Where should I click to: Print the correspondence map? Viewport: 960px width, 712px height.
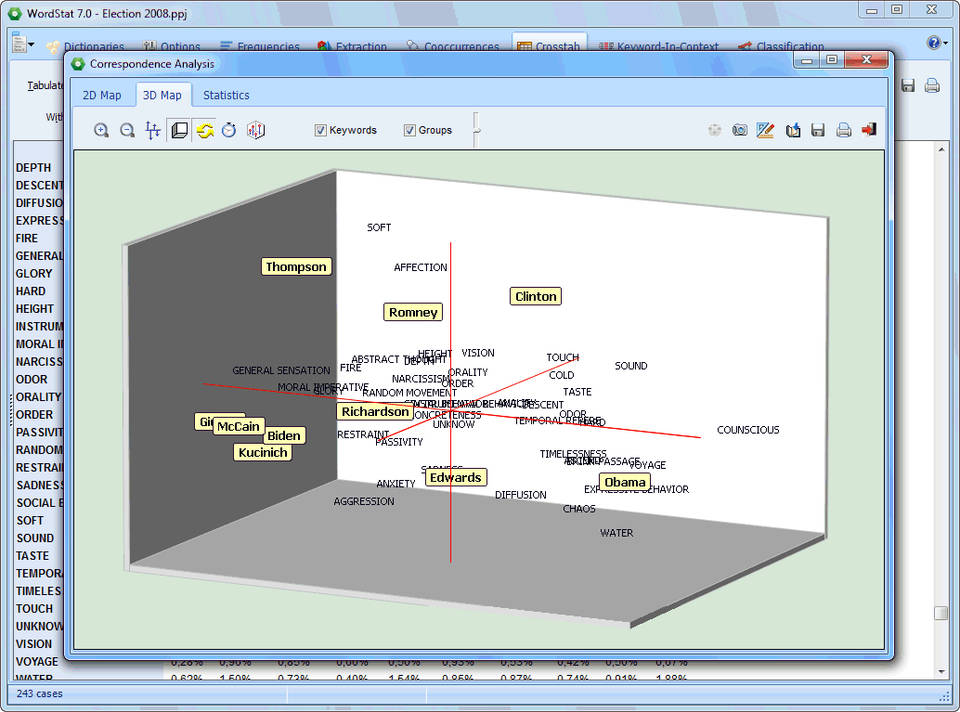[x=844, y=130]
